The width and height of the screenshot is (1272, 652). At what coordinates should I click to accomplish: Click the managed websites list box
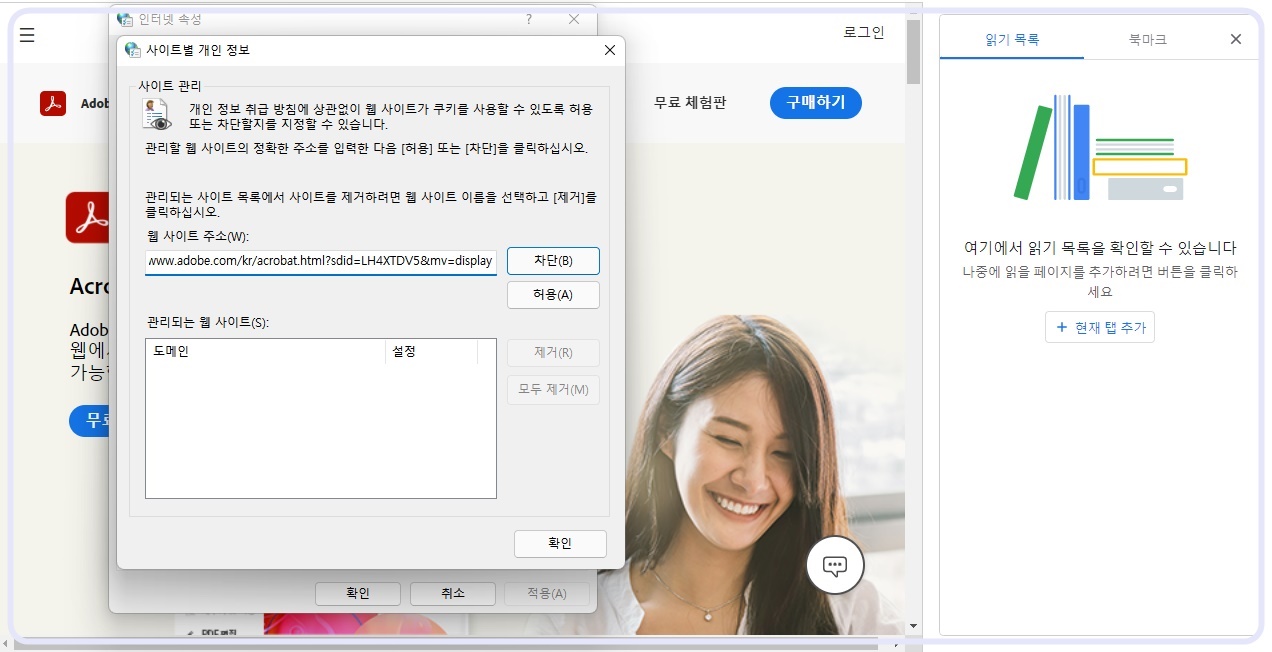click(x=321, y=418)
